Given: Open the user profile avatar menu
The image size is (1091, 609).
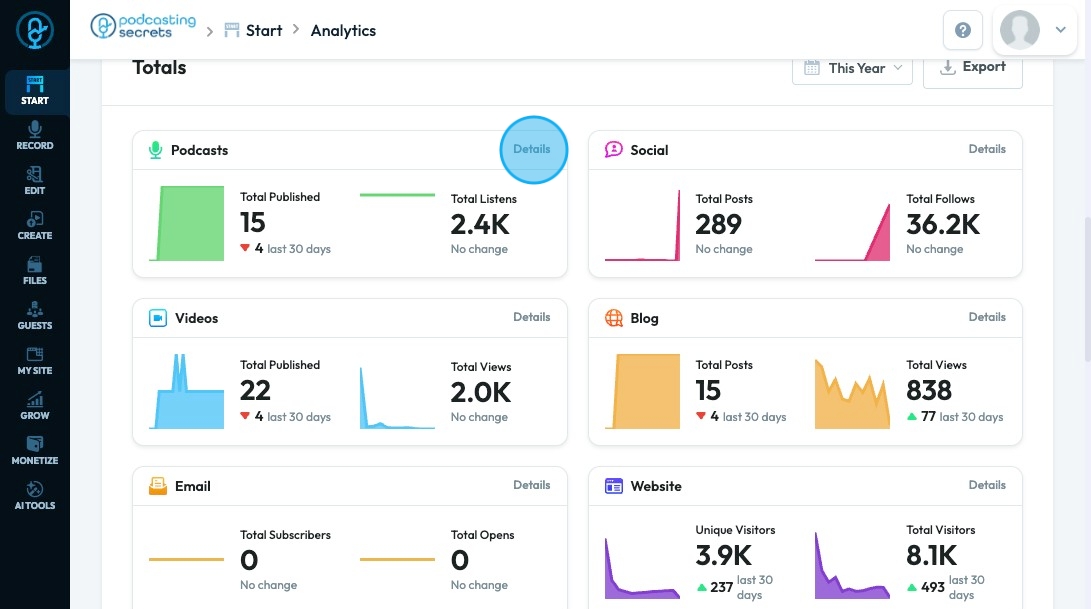Looking at the screenshot, I should (x=1019, y=30).
